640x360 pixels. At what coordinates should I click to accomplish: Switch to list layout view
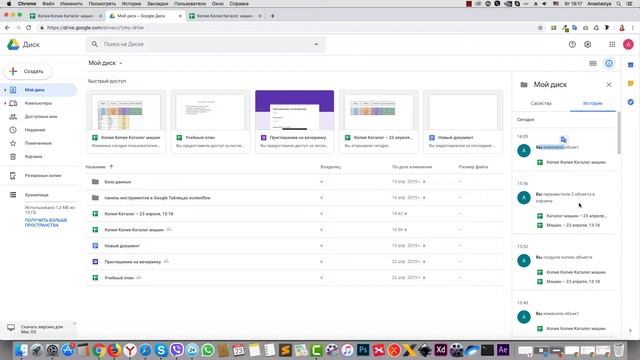point(593,63)
